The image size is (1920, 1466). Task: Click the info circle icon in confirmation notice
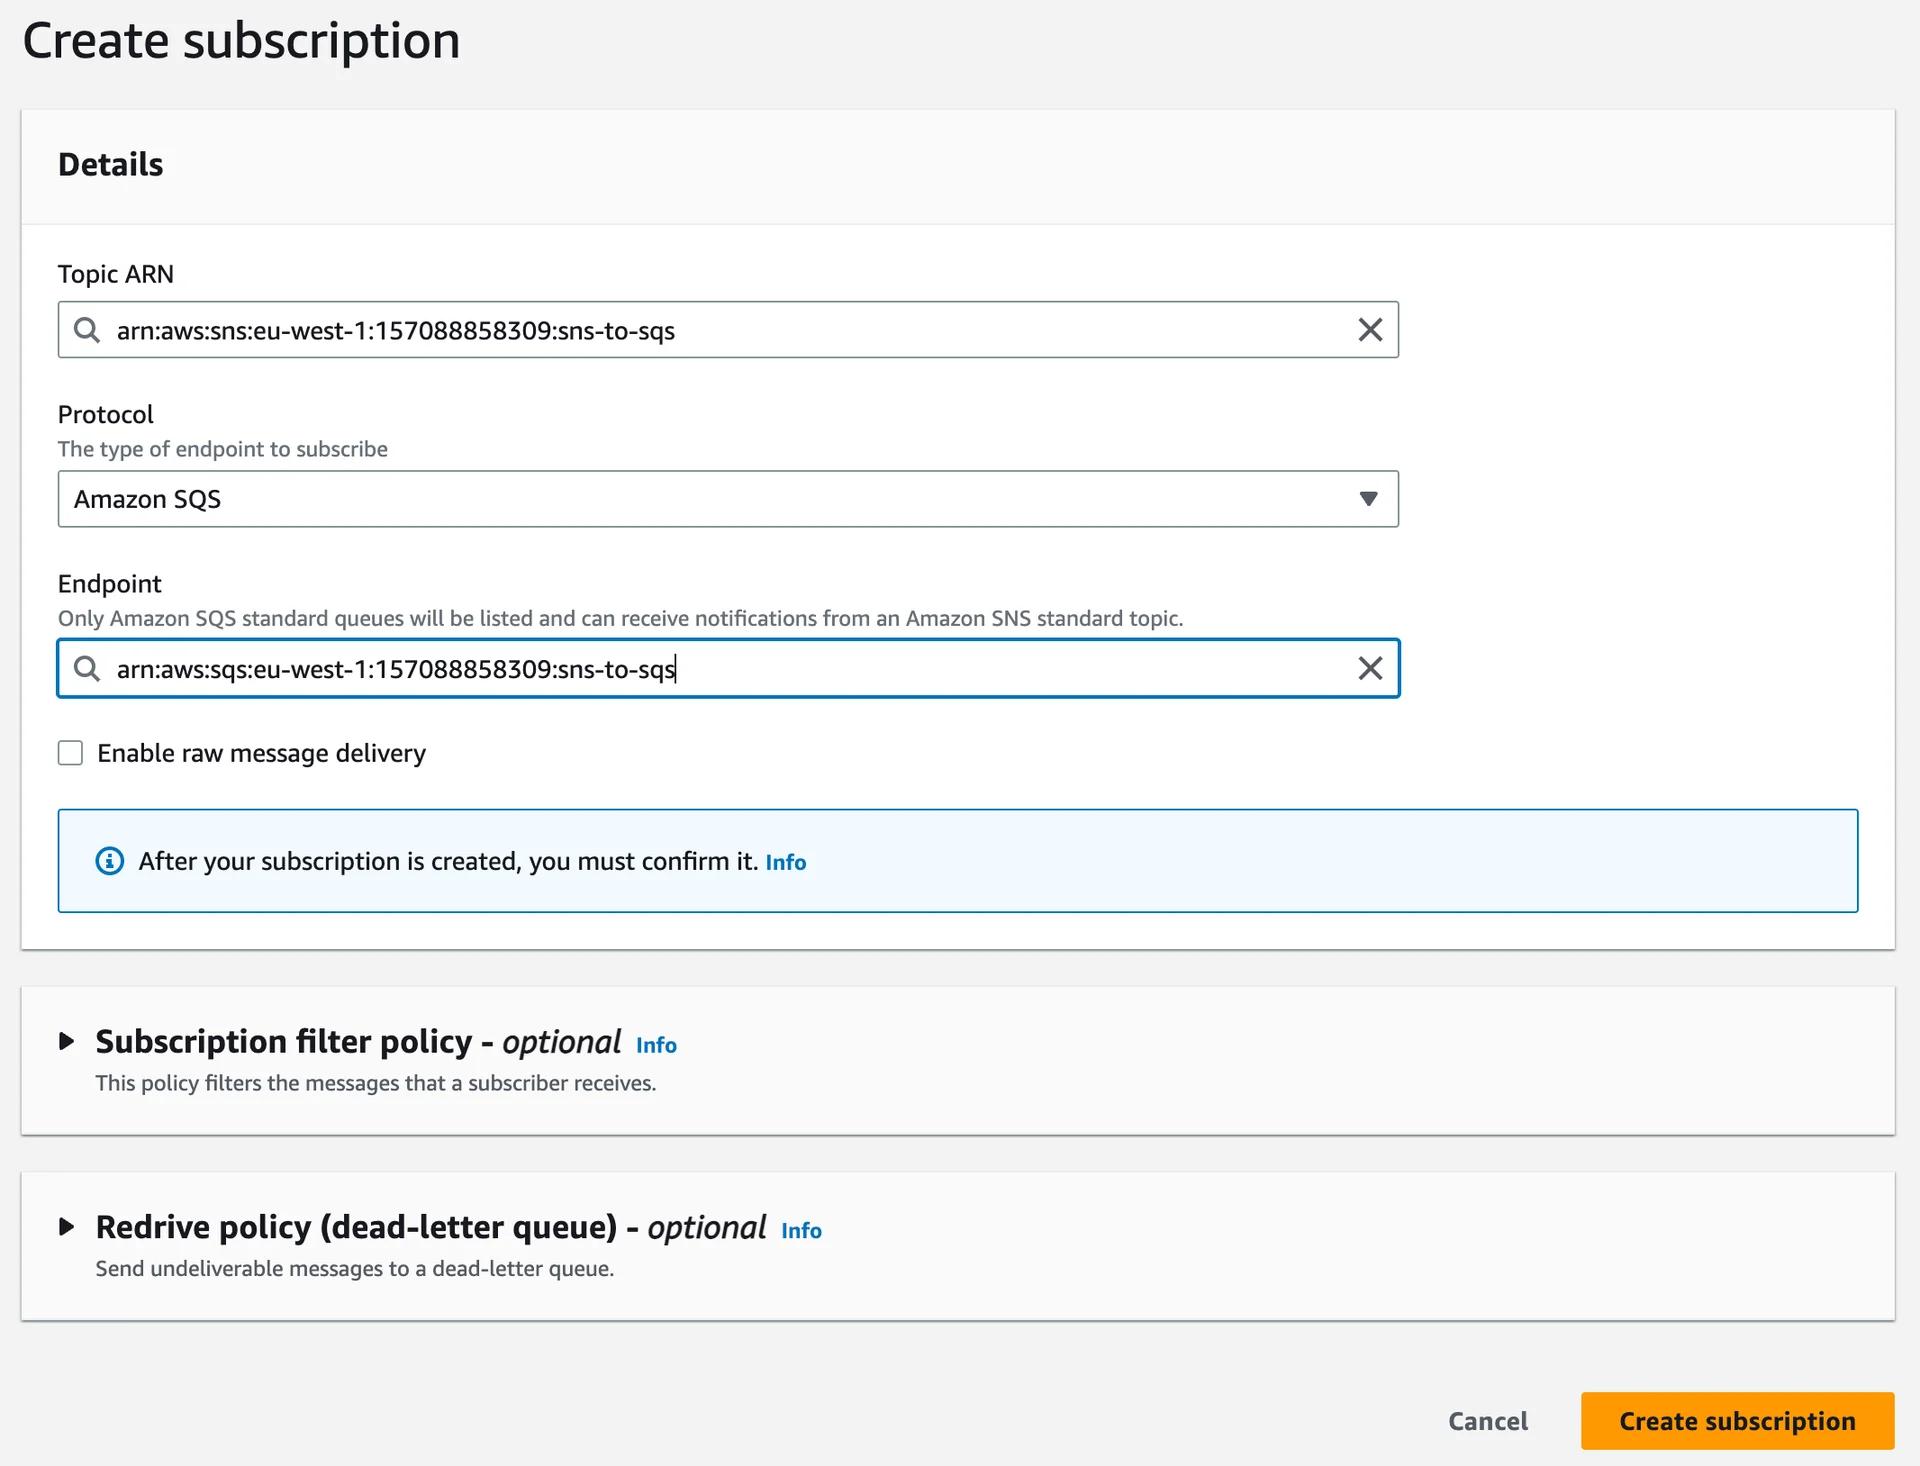coord(110,861)
